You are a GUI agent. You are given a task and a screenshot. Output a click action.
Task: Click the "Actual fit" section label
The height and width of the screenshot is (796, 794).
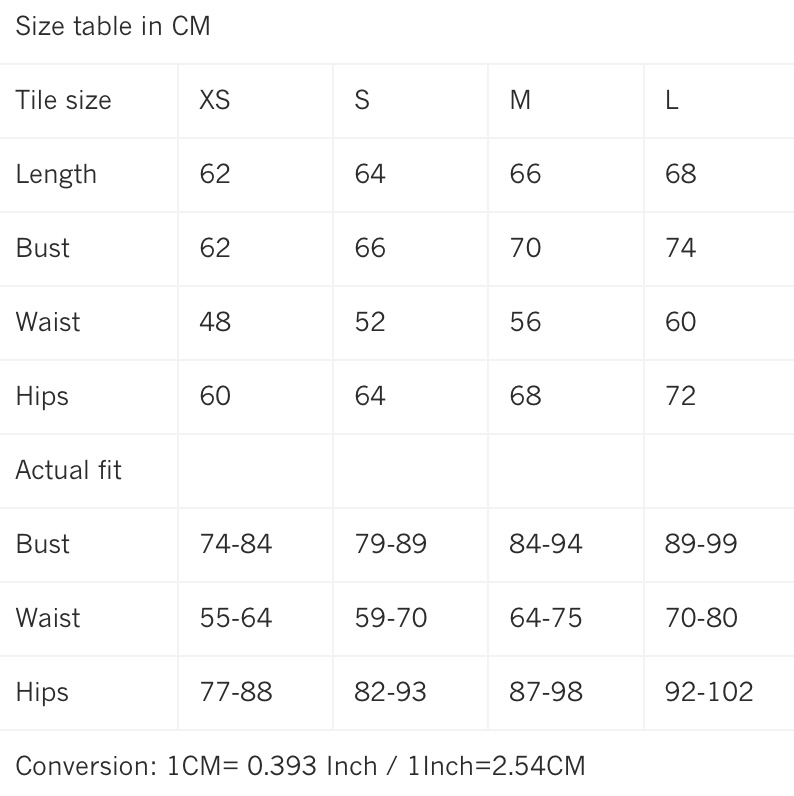pyautogui.click(x=68, y=470)
